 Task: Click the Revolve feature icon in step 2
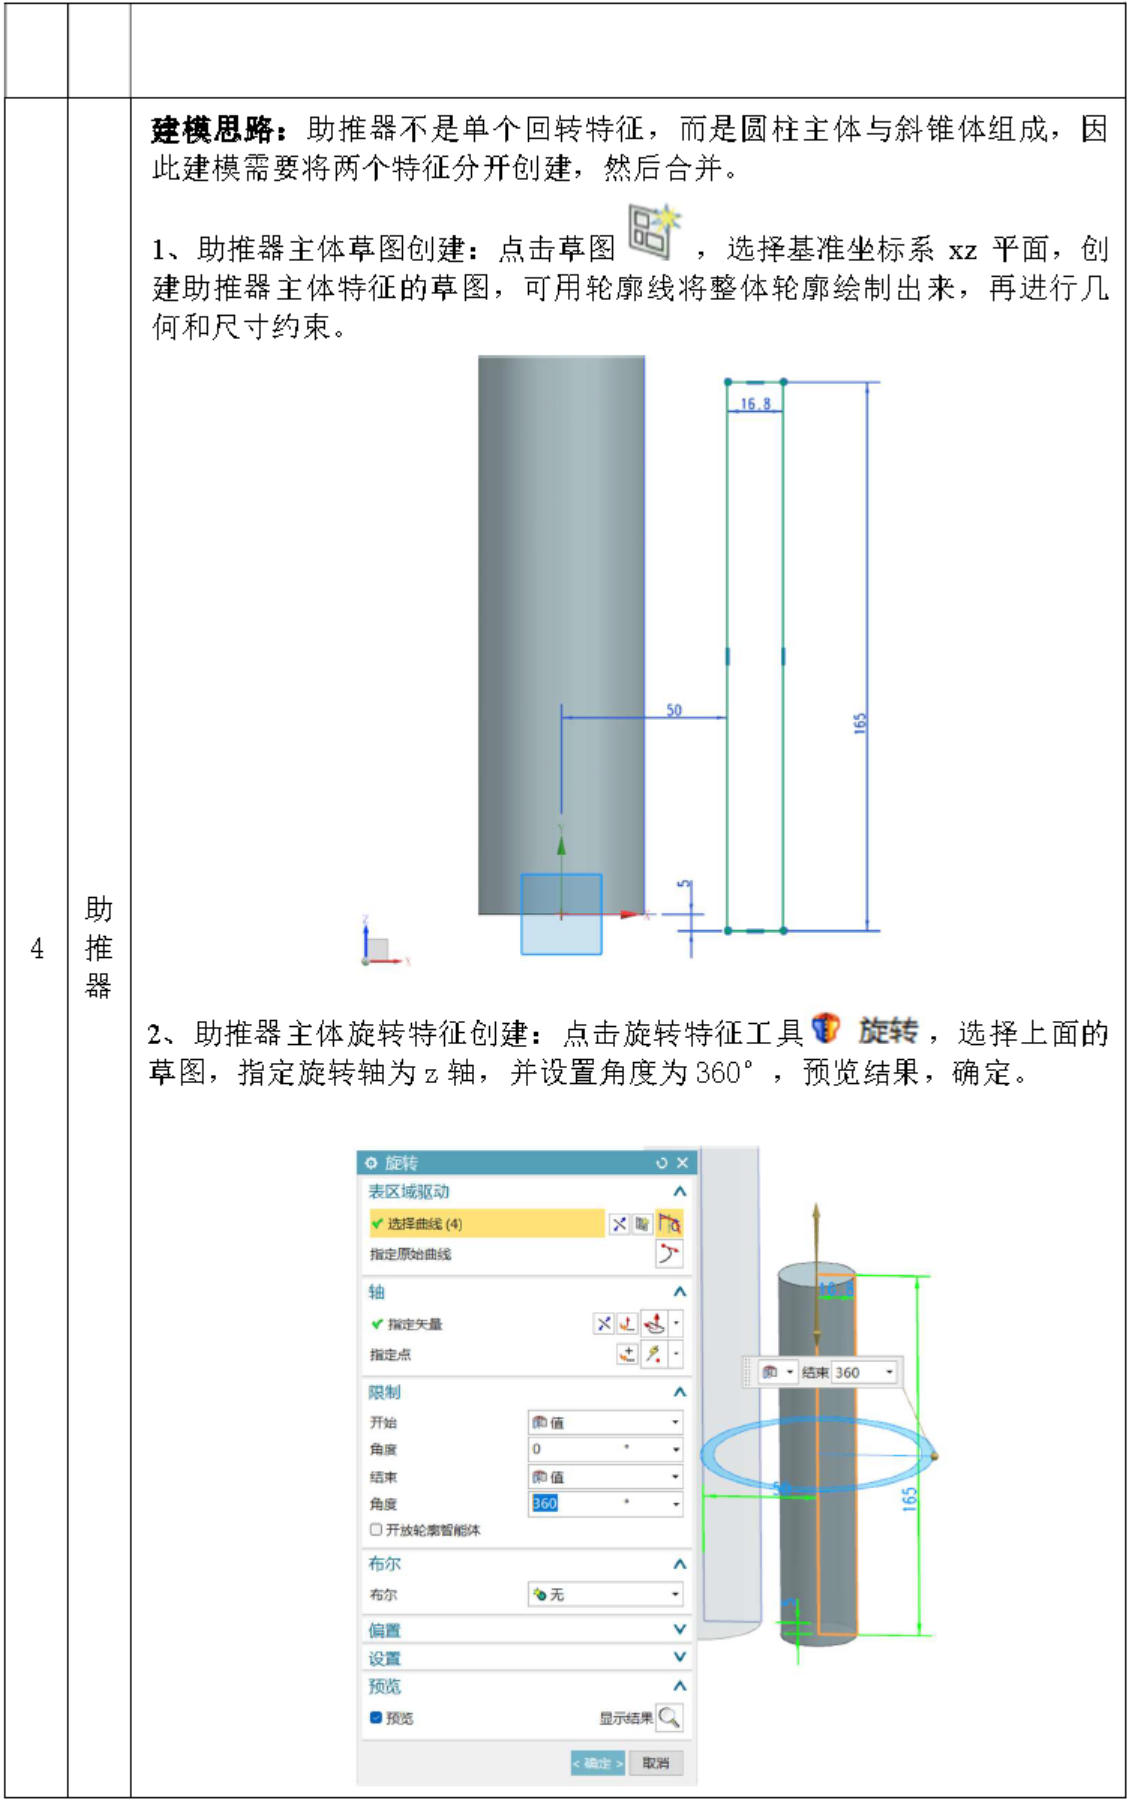coord(825,1027)
